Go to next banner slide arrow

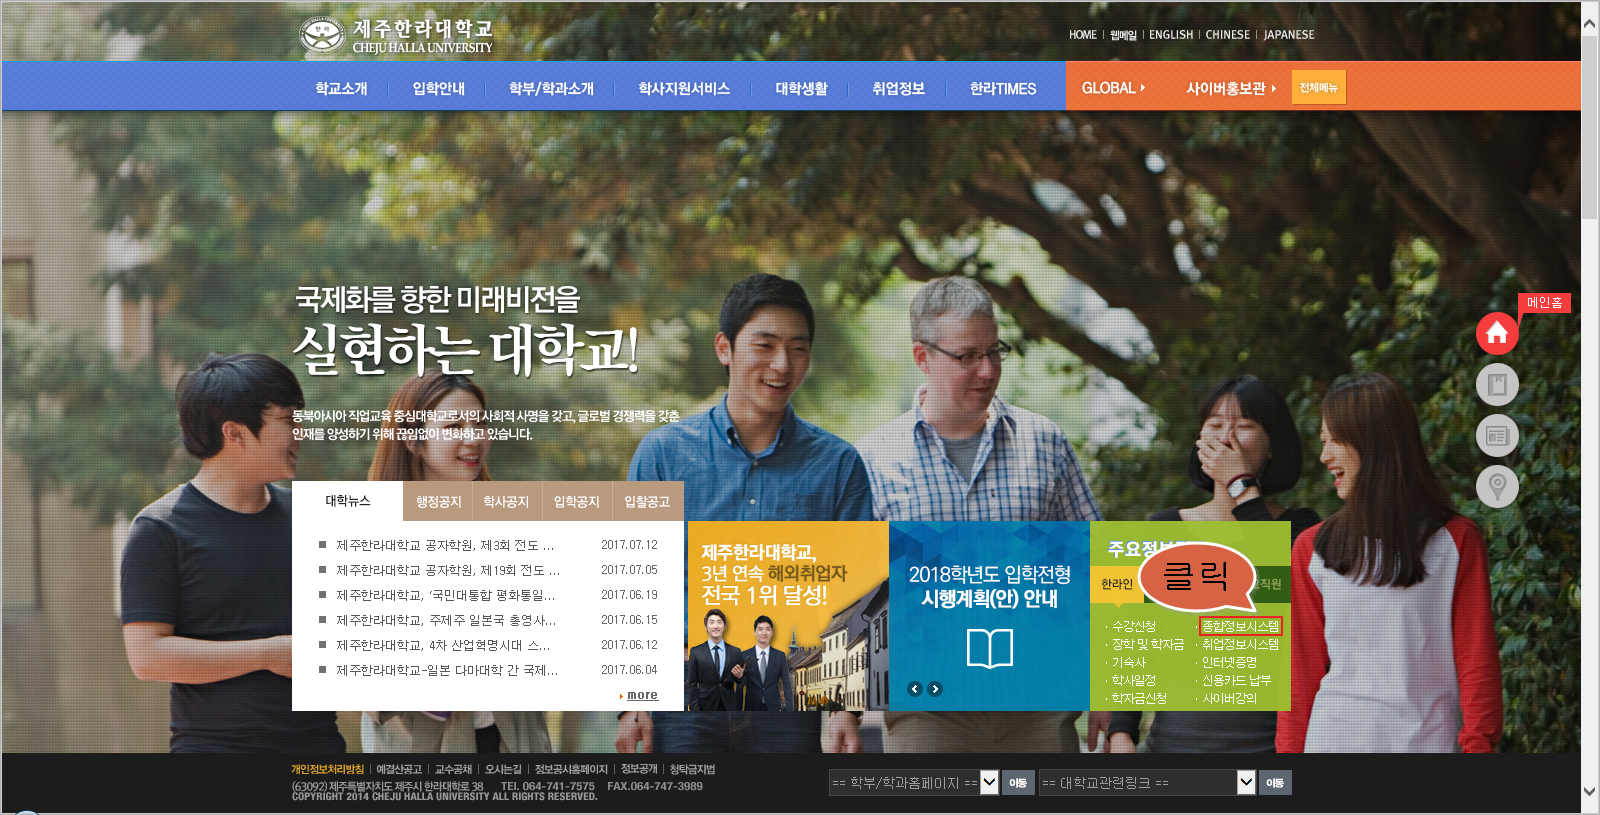tap(934, 689)
